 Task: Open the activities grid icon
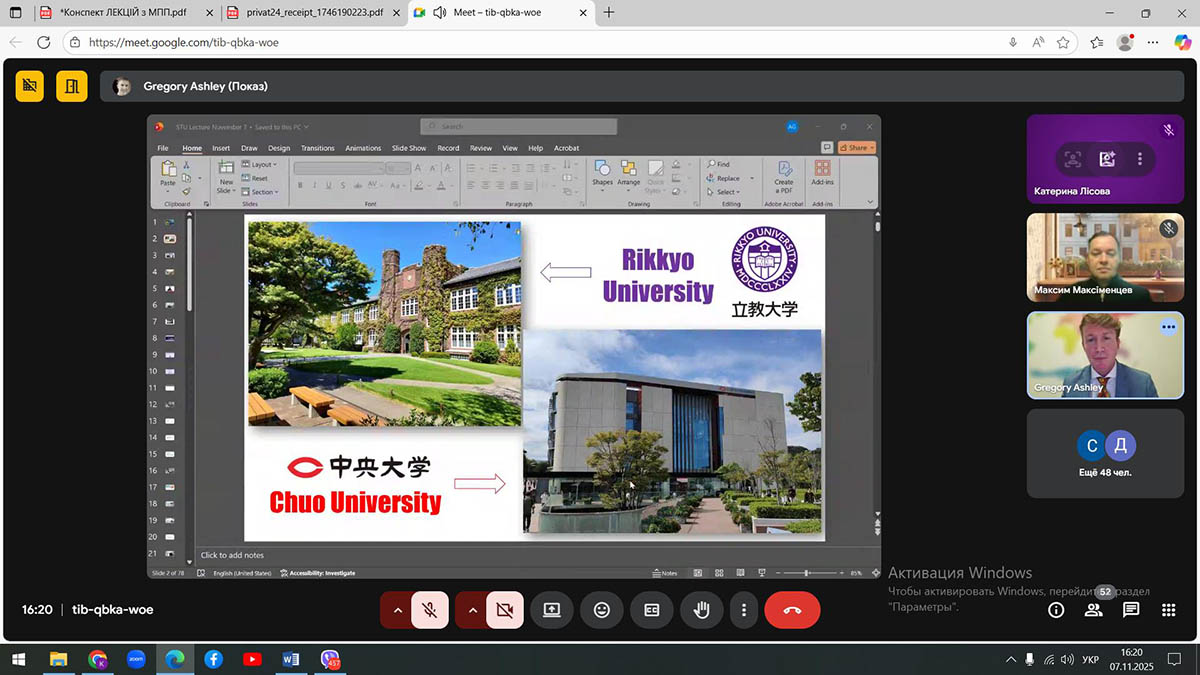[1168, 610]
